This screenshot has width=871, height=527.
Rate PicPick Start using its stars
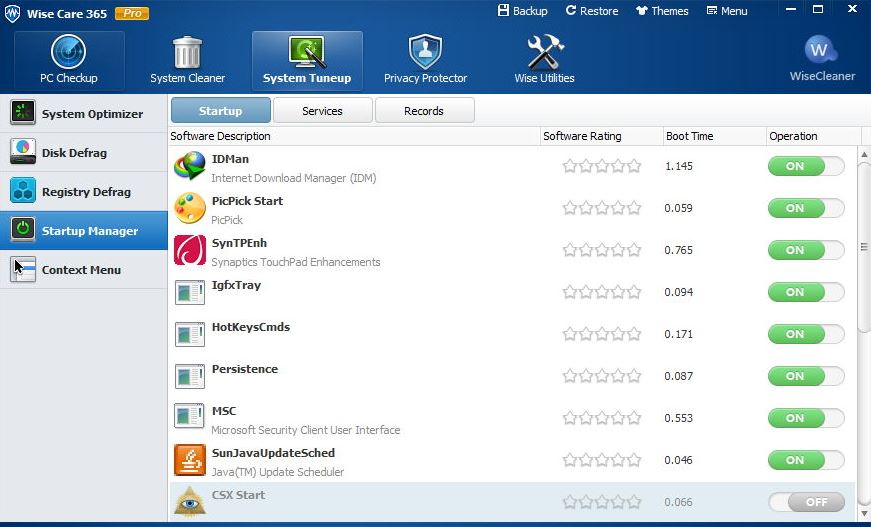pyautogui.click(x=602, y=208)
